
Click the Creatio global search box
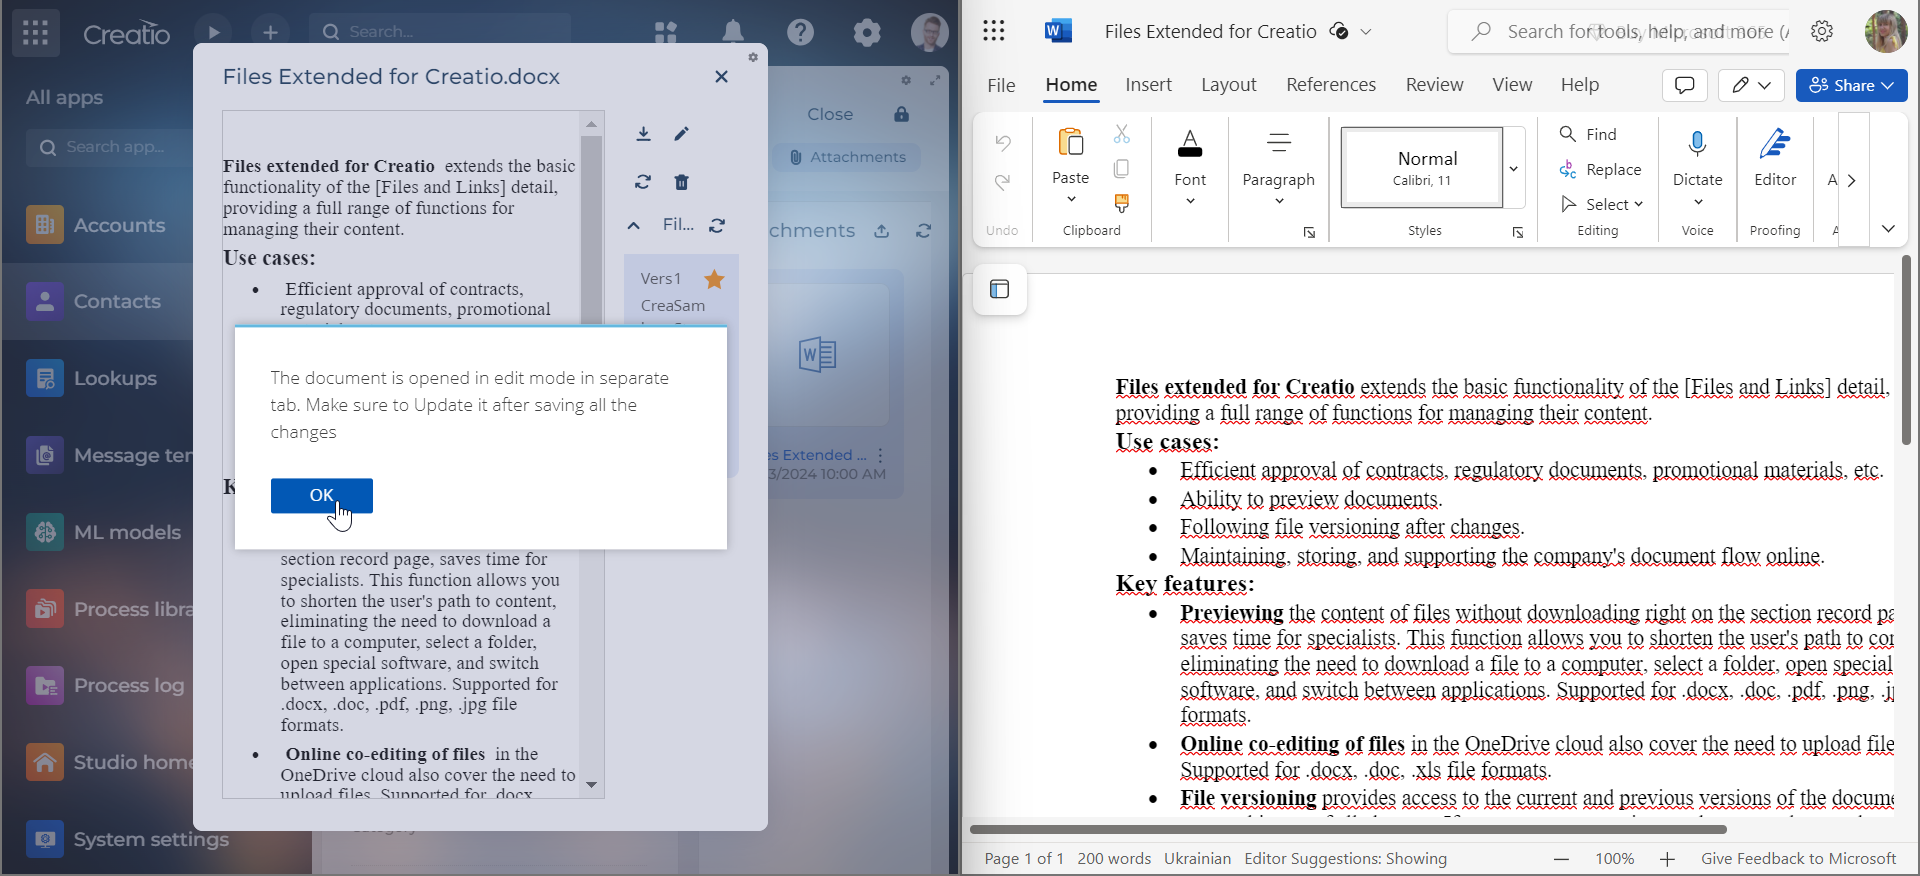pos(440,32)
